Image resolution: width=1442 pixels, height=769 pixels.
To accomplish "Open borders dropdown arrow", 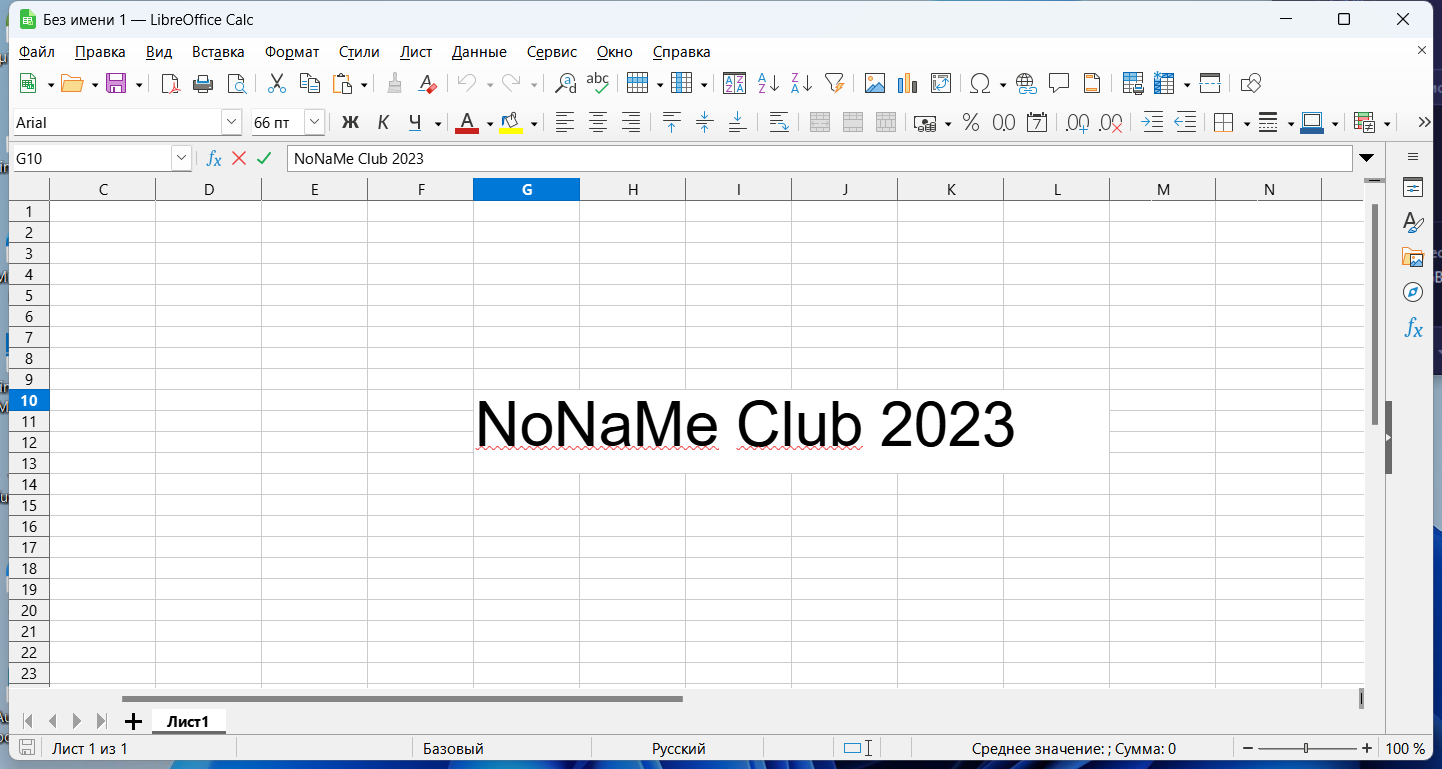I will pos(1247,124).
